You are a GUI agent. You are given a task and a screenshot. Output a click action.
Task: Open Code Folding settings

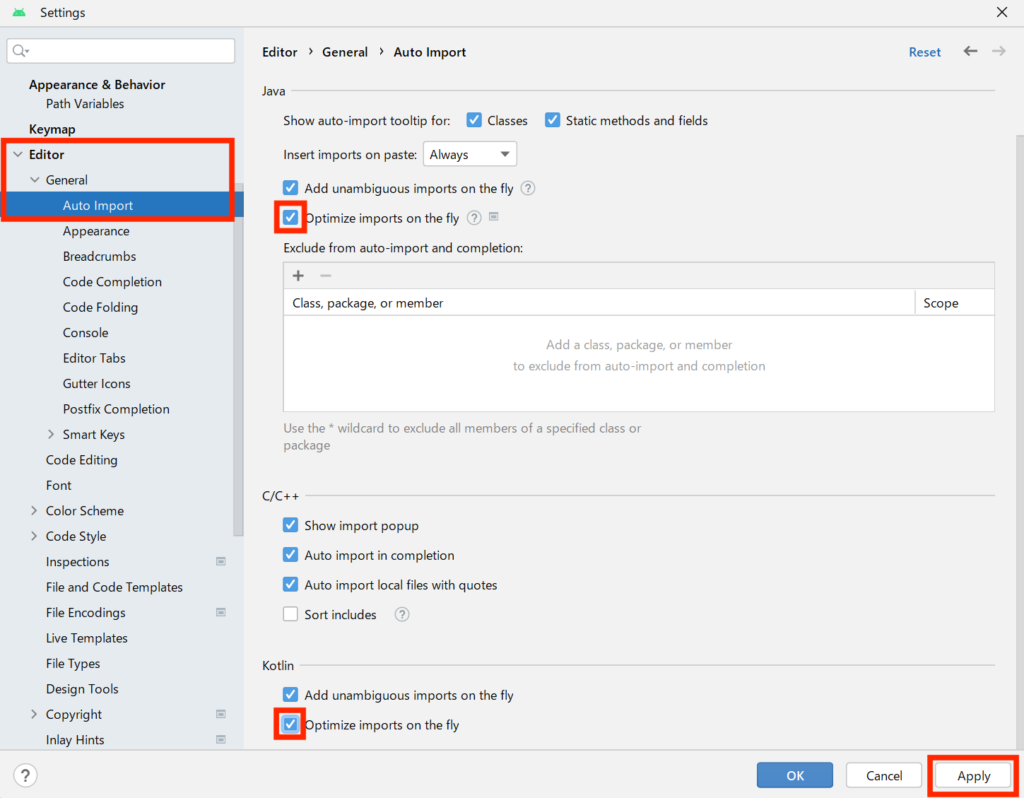100,307
